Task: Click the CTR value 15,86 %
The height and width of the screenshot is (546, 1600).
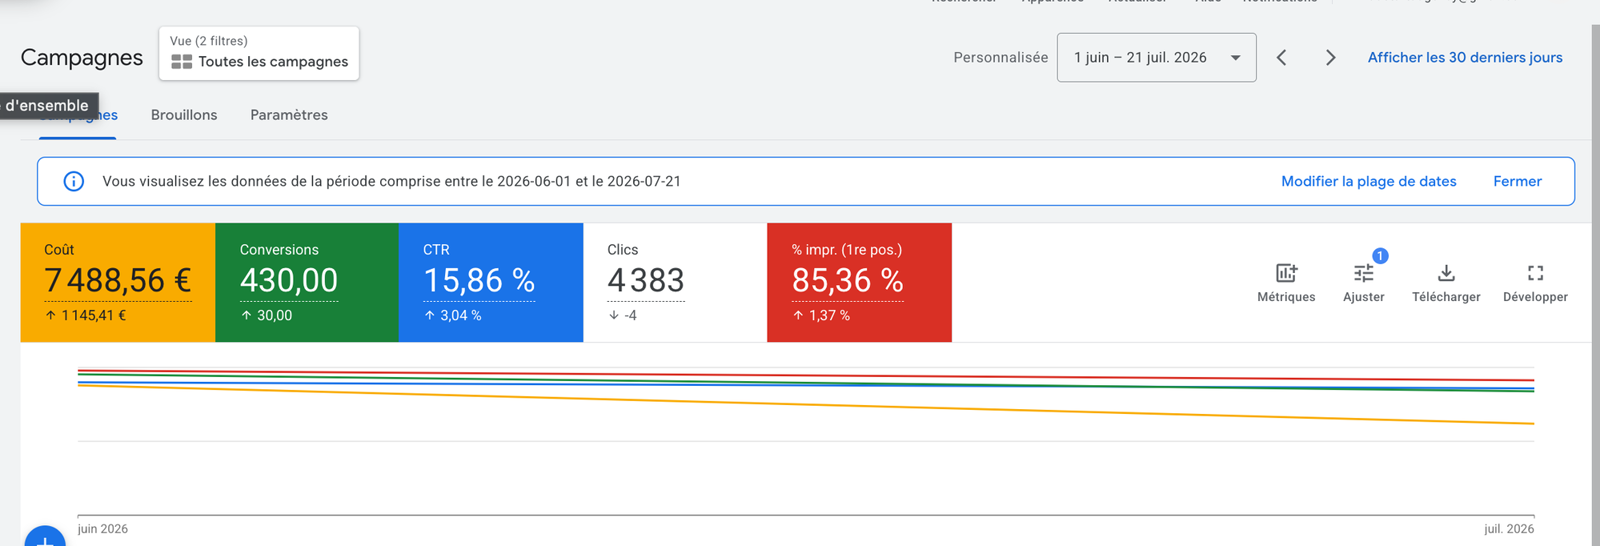Action: [479, 281]
